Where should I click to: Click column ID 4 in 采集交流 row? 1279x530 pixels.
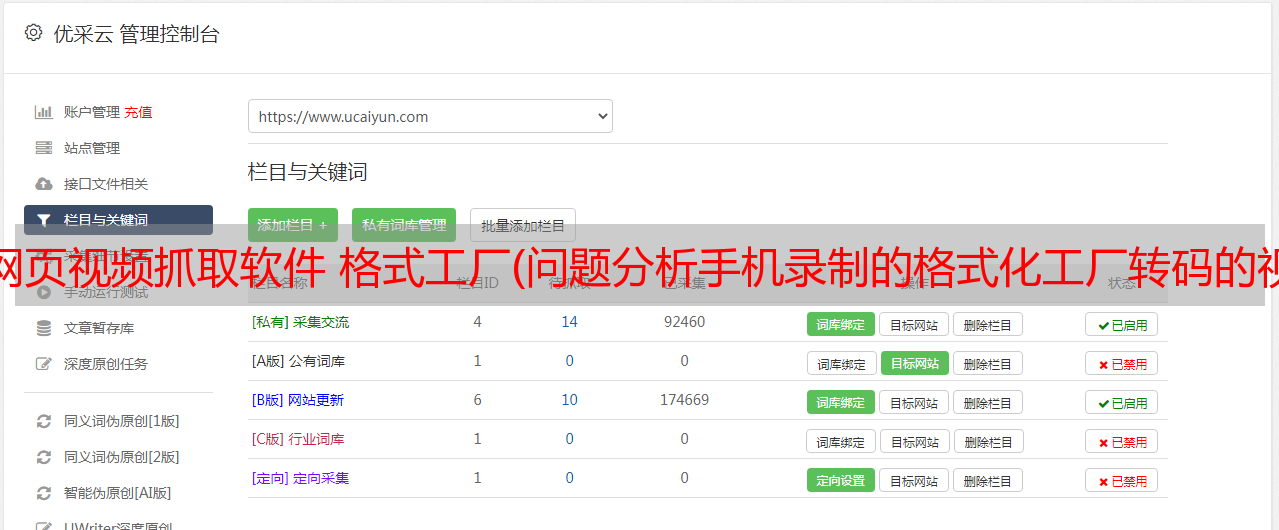tap(477, 322)
